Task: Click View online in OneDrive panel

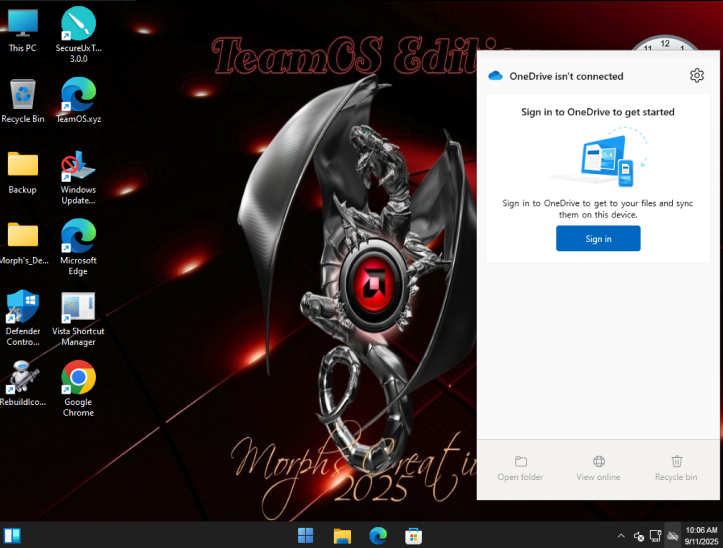Action: [598, 468]
